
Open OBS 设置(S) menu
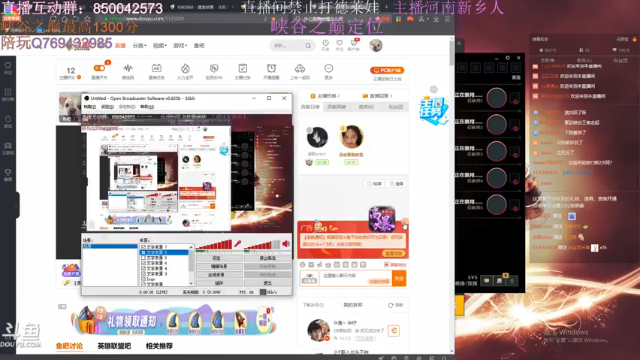coord(107,107)
